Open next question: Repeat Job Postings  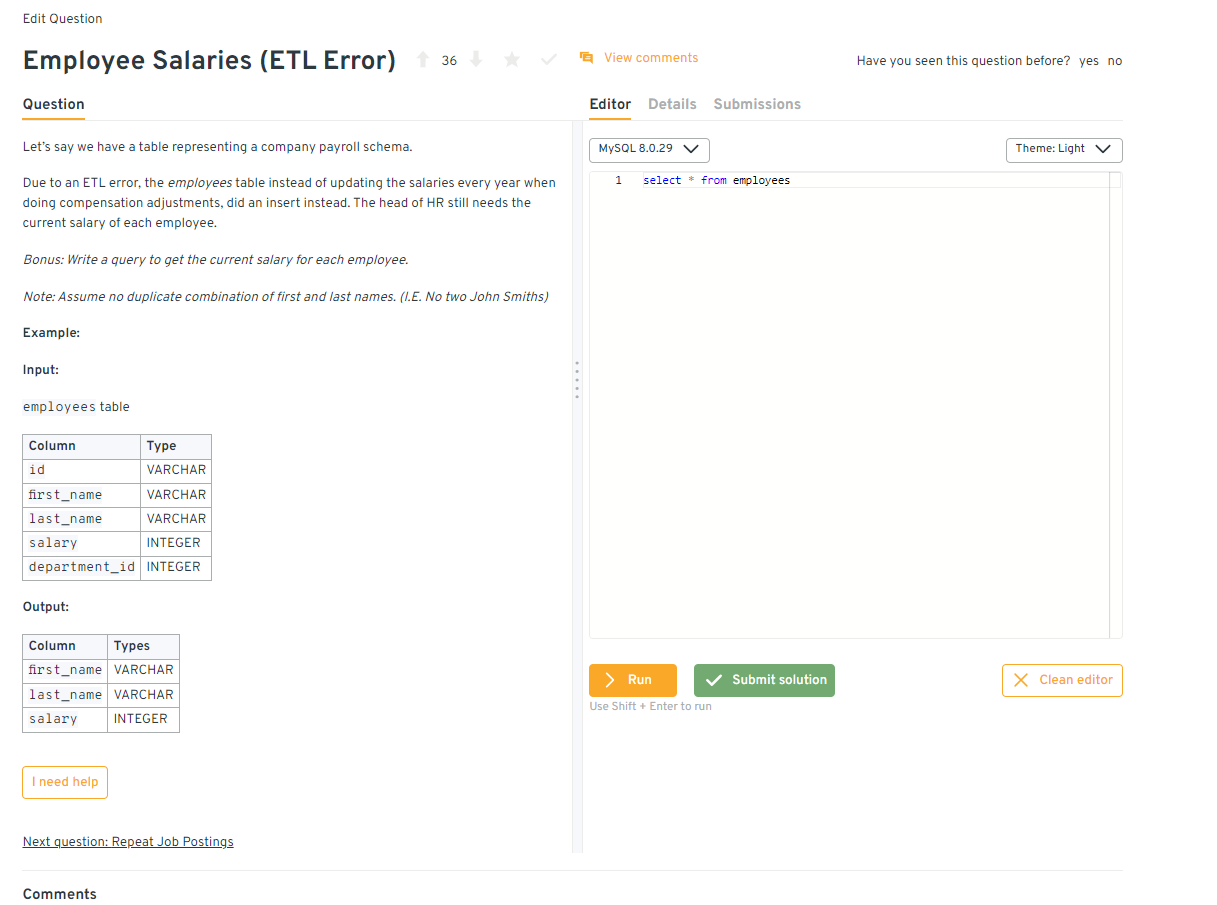pyautogui.click(x=128, y=841)
